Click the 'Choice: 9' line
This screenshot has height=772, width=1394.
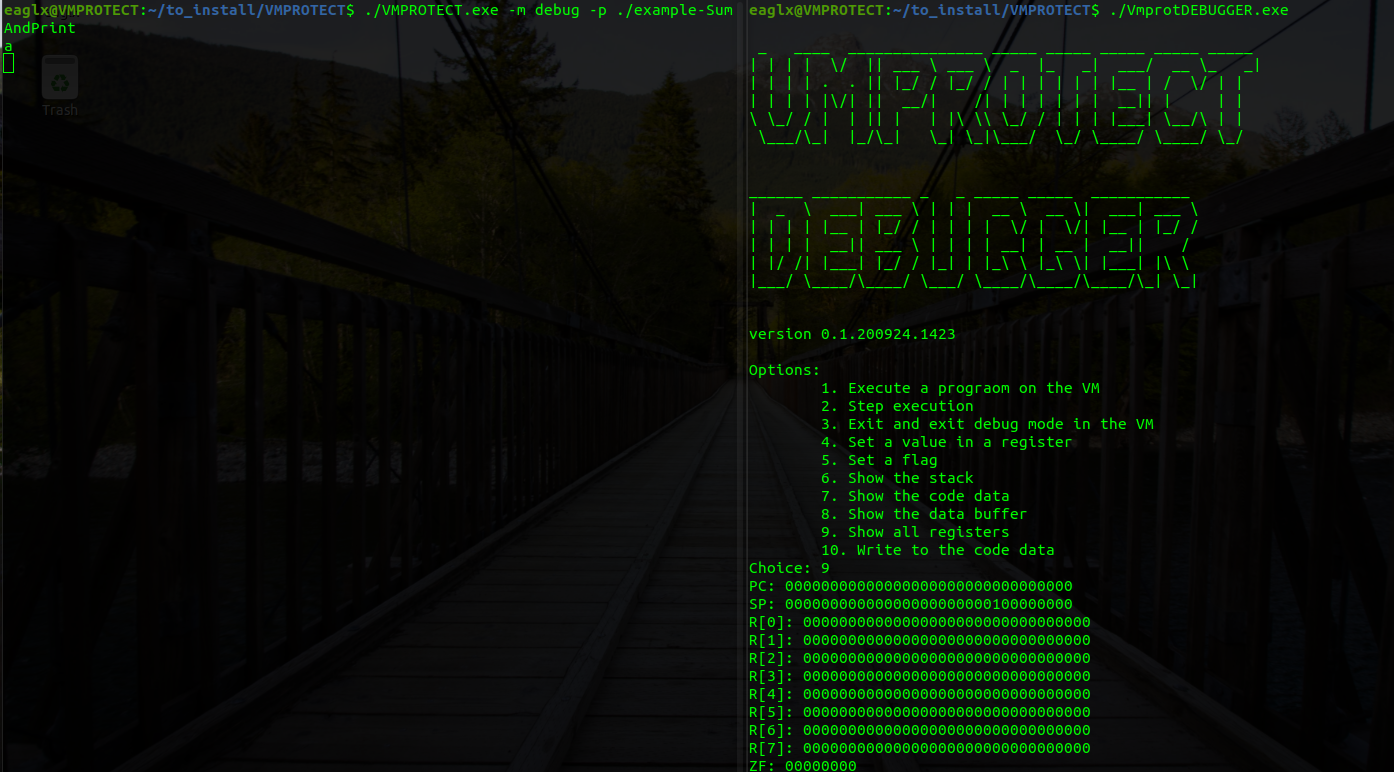(789, 568)
